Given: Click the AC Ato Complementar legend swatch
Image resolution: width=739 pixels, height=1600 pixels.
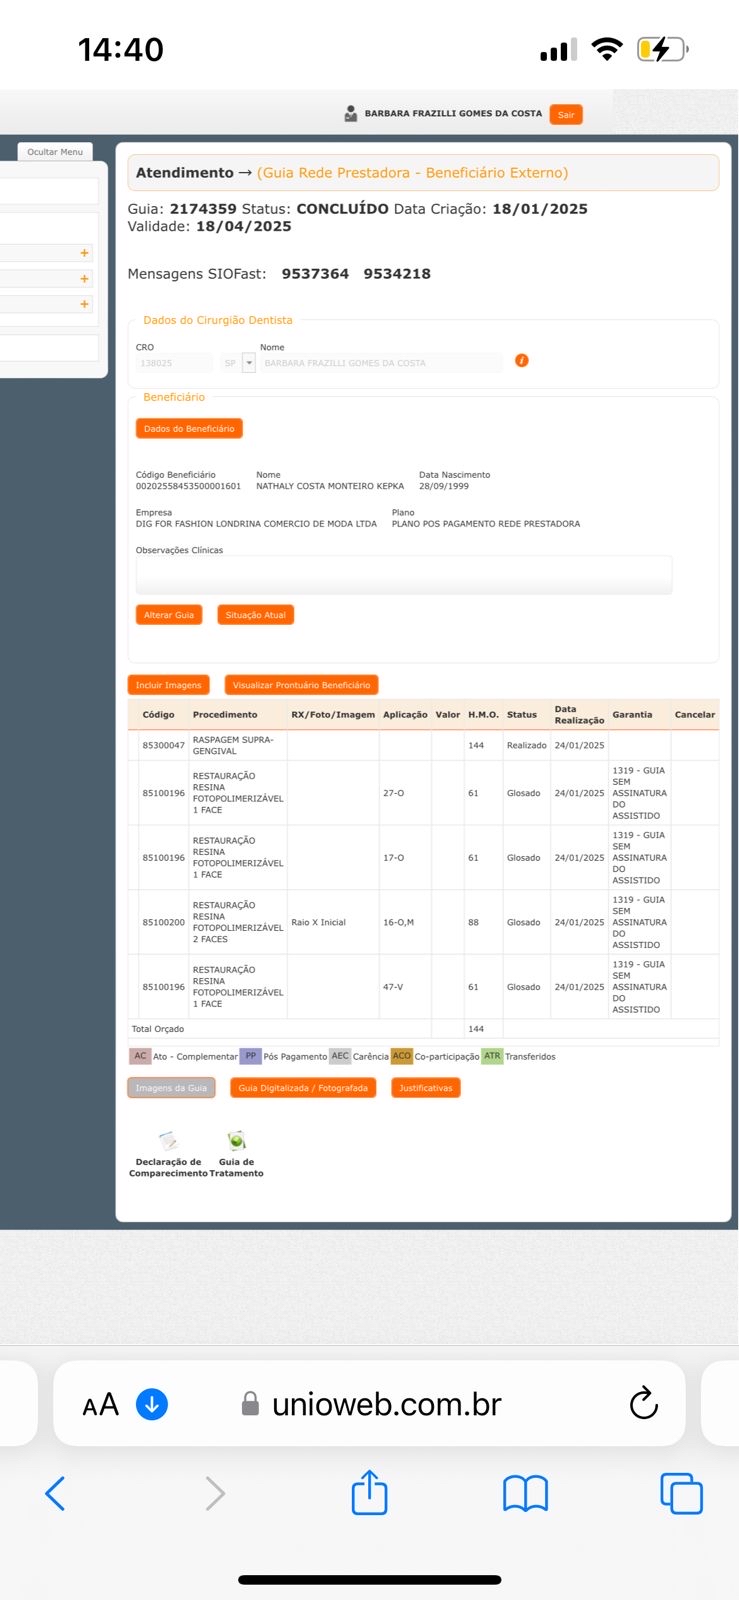Looking at the screenshot, I should click(140, 1056).
